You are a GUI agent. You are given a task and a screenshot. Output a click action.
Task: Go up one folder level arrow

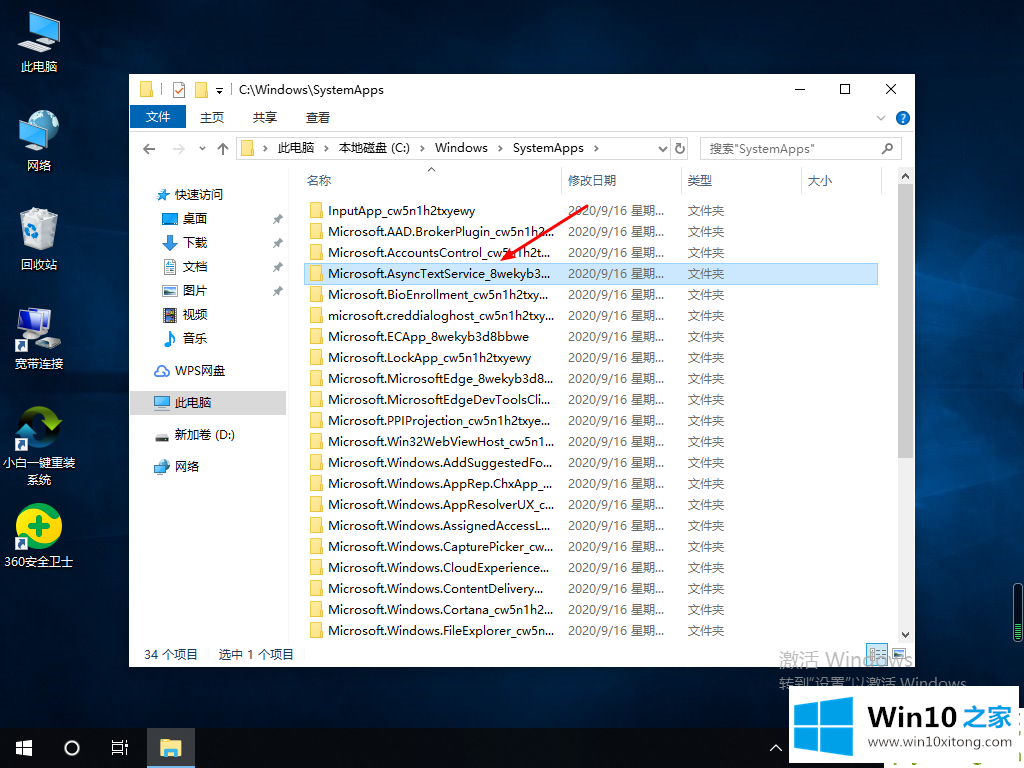pos(223,149)
